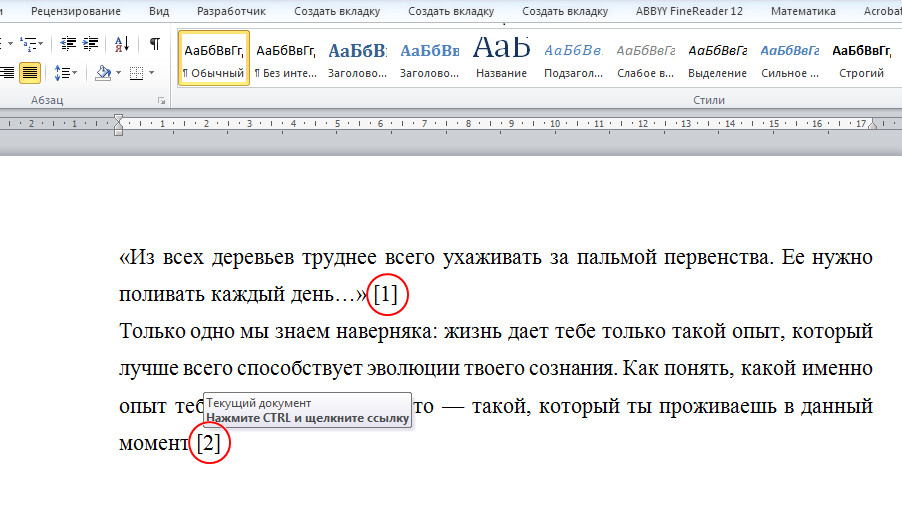Image resolution: width=902 pixels, height=522 pixels.
Task: Apply the first Заголовок style
Action: tap(358, 58)
